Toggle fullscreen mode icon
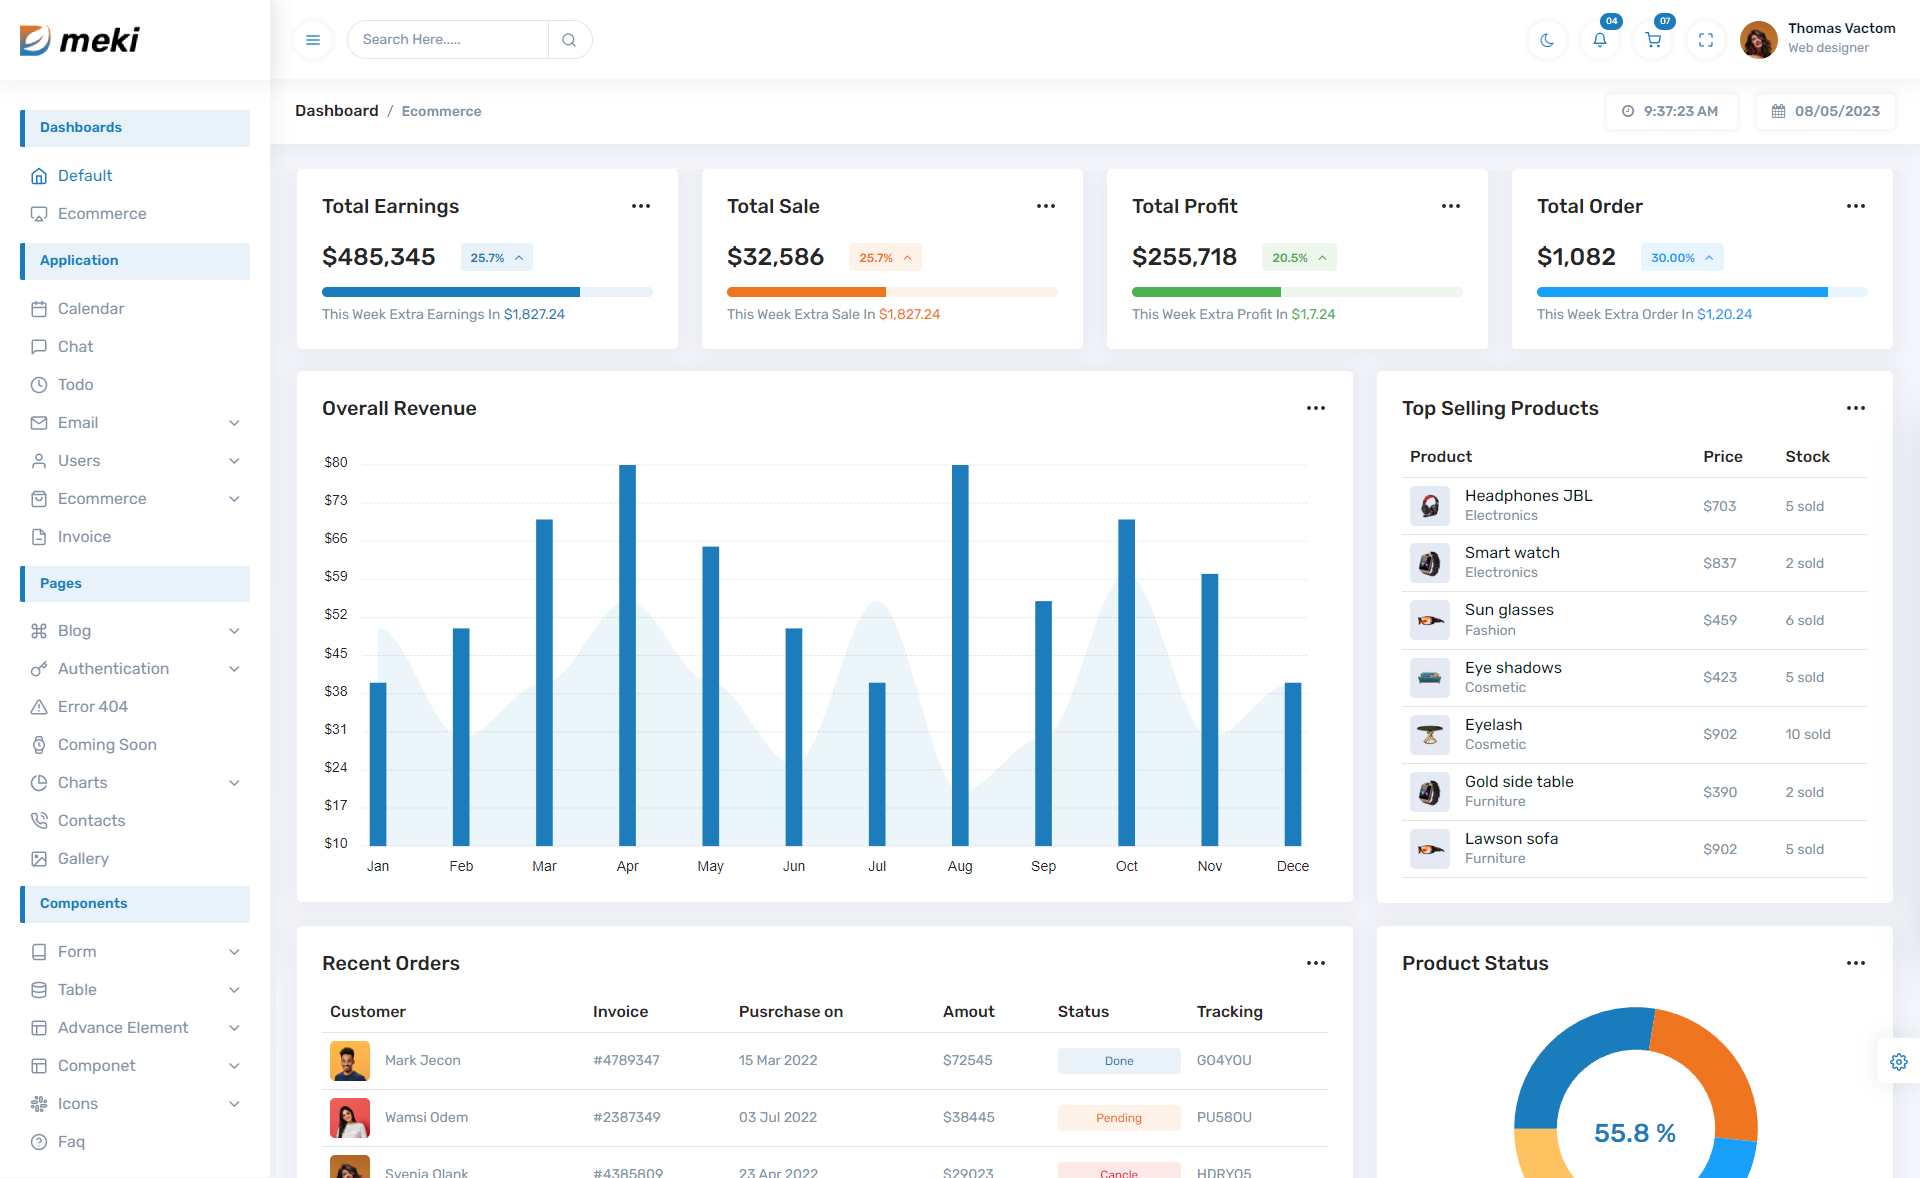Image resolution: width=1920 pixels, height=1178 pixels. pyautogui.click(x=1706, y=40)
